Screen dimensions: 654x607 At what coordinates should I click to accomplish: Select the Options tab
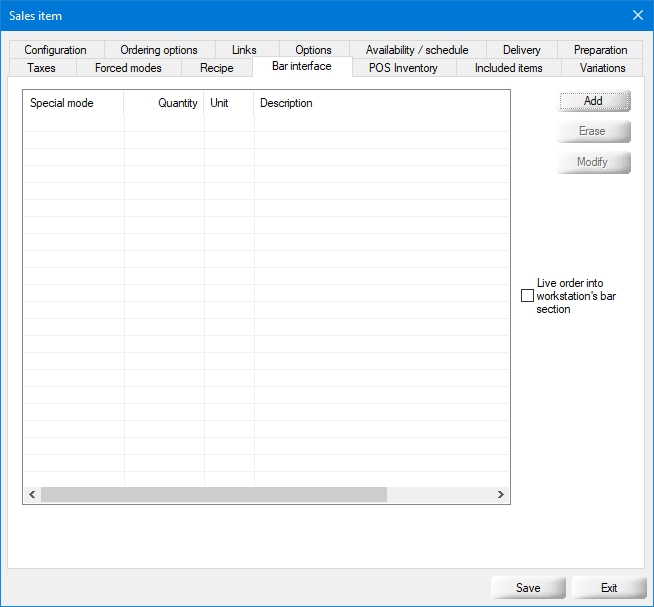coord(313,50)
